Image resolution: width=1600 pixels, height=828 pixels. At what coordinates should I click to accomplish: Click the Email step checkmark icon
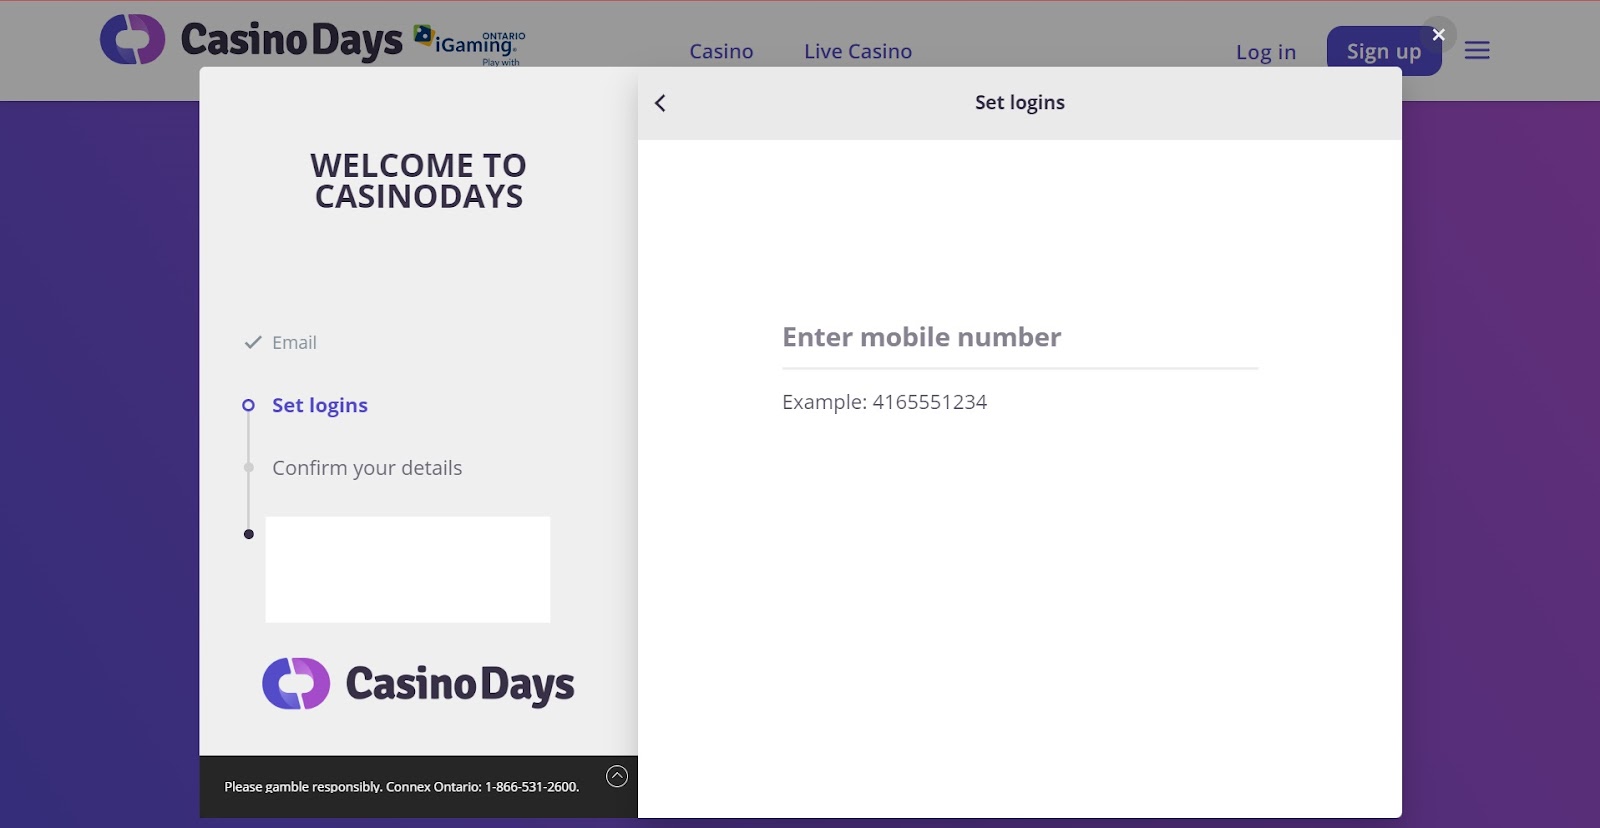pos(253,342)
